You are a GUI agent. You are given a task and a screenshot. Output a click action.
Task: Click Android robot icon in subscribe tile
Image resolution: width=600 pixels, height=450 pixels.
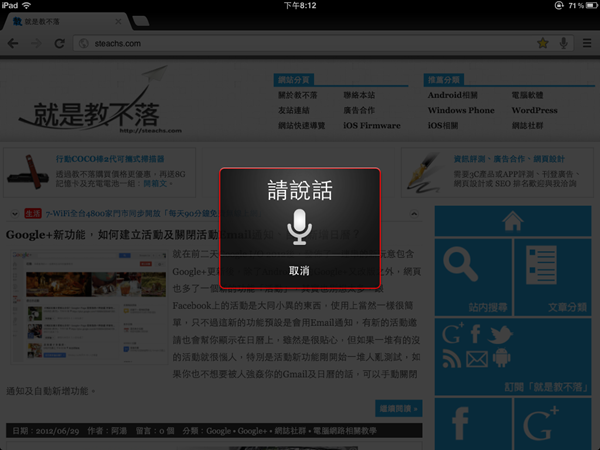tap(501, 358)
